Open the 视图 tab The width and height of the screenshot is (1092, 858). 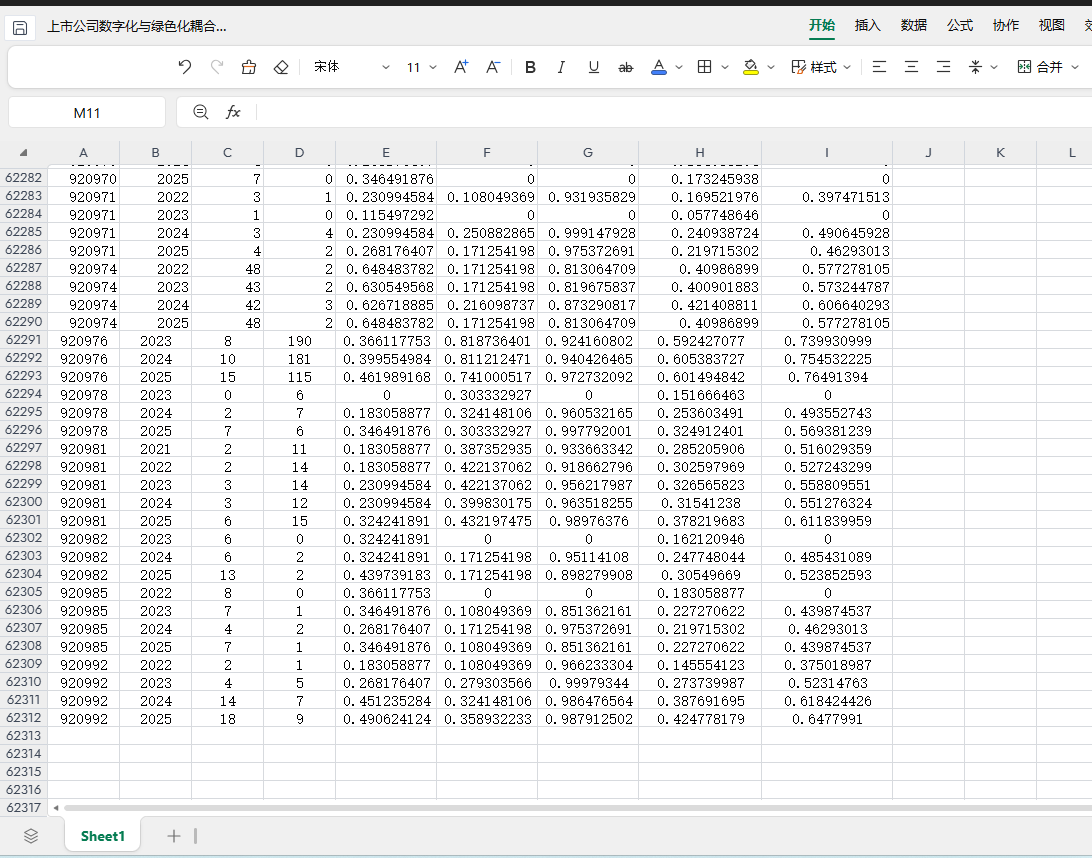coord(1052,26)
